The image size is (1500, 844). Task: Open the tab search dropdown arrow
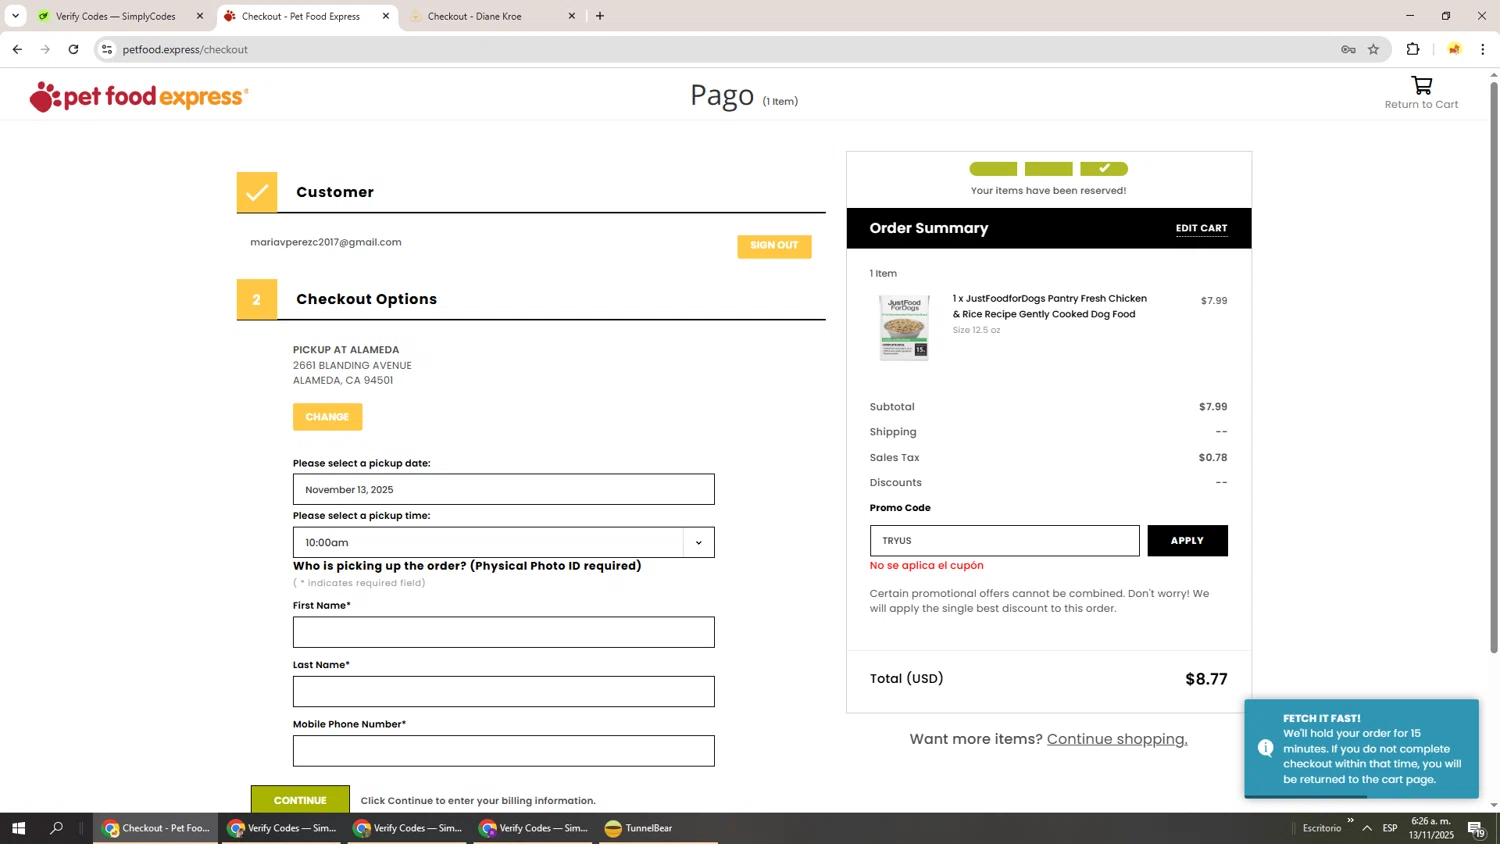click(15, 16)
